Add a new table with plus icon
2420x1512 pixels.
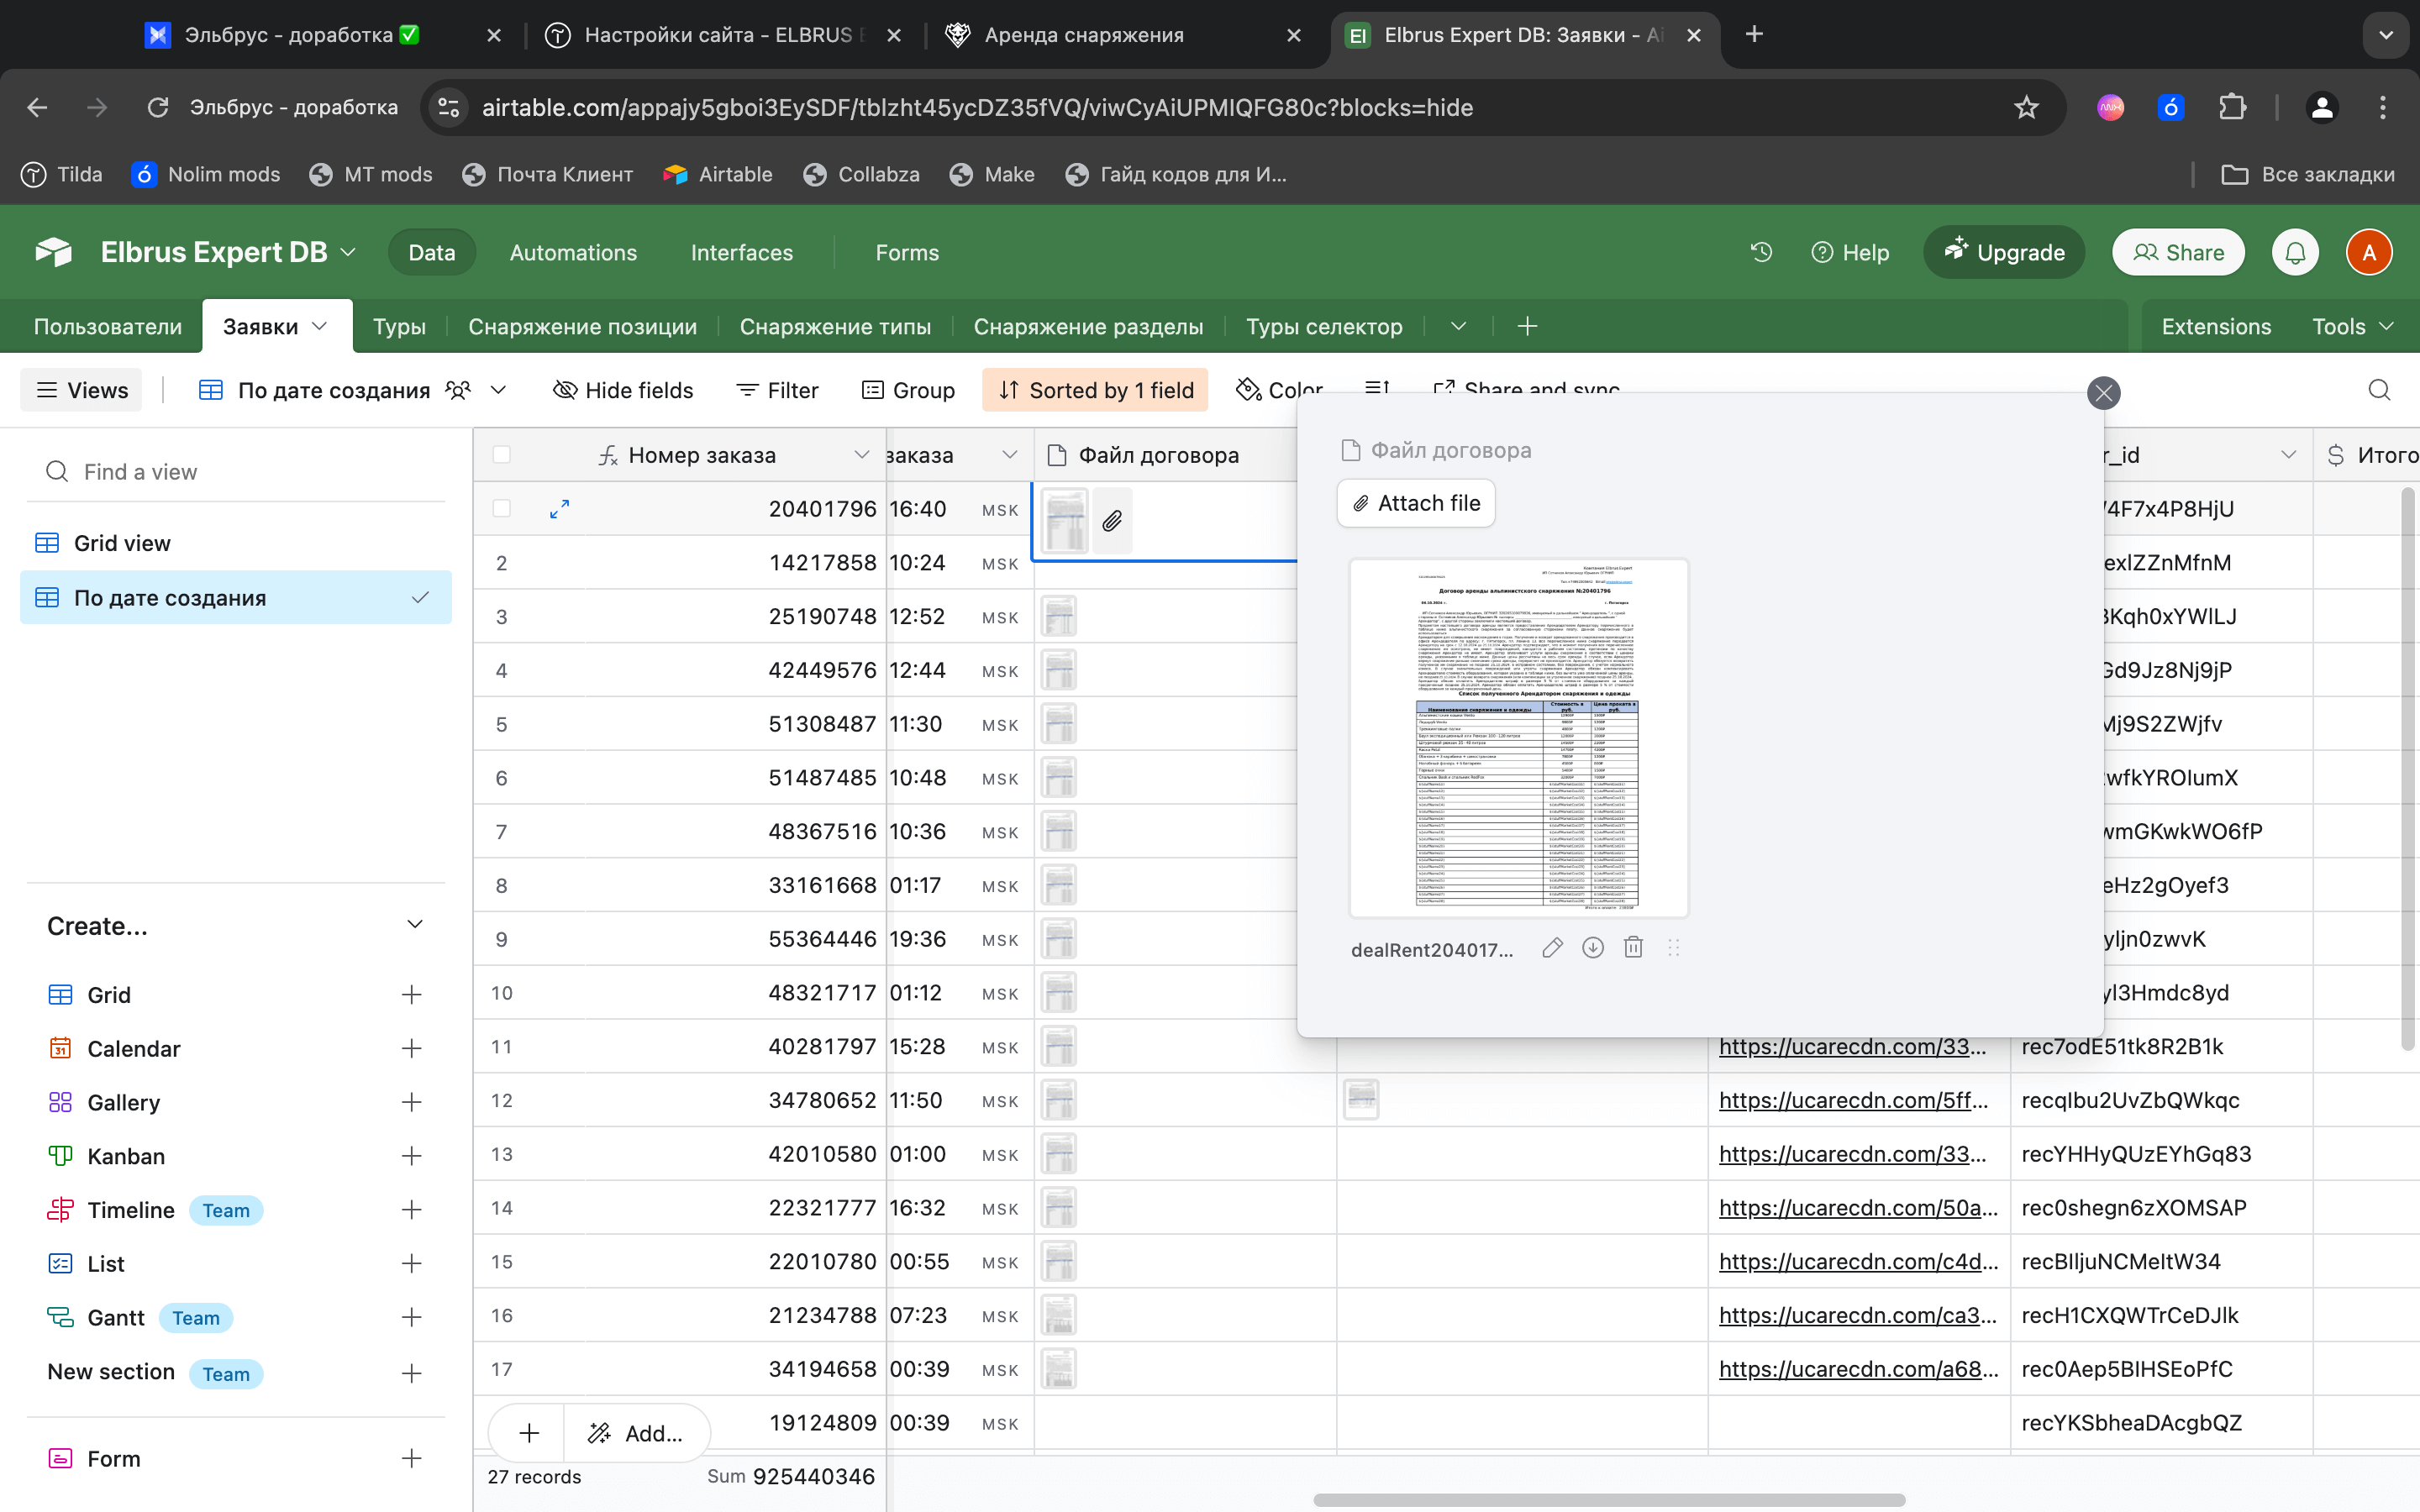tap(1527, 326)
